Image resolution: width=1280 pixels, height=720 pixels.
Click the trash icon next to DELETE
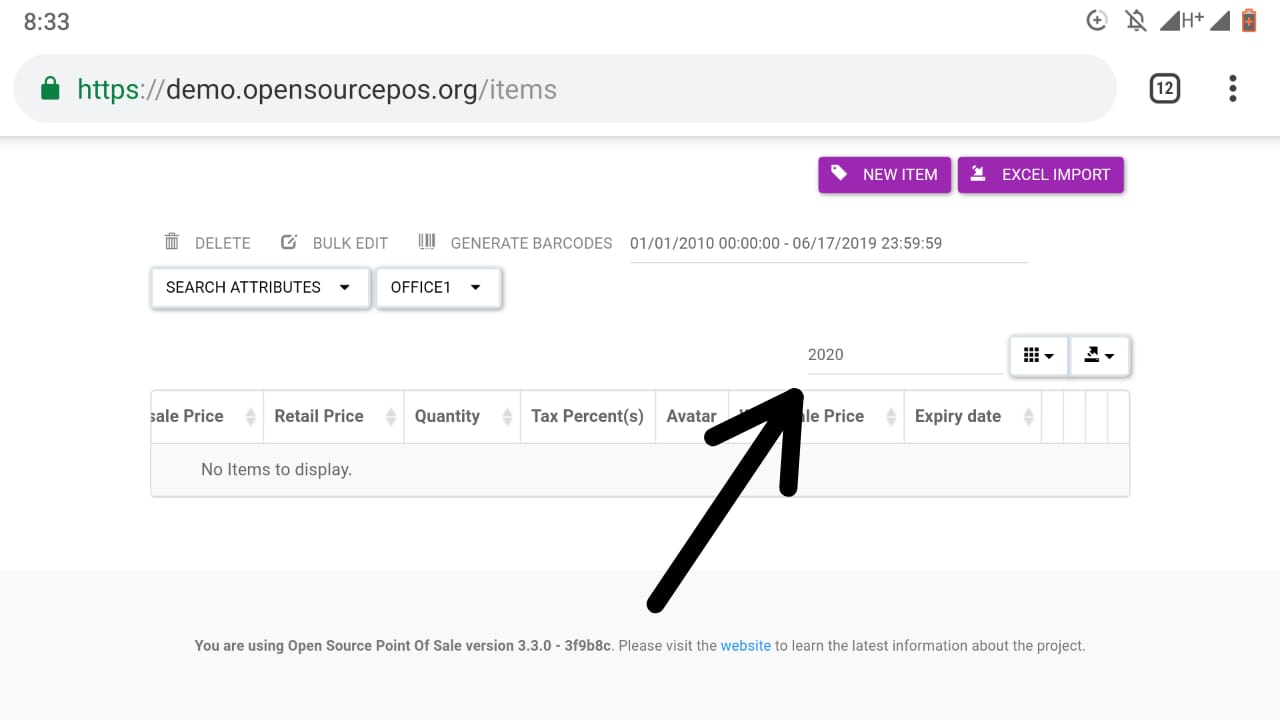(173, 241)
